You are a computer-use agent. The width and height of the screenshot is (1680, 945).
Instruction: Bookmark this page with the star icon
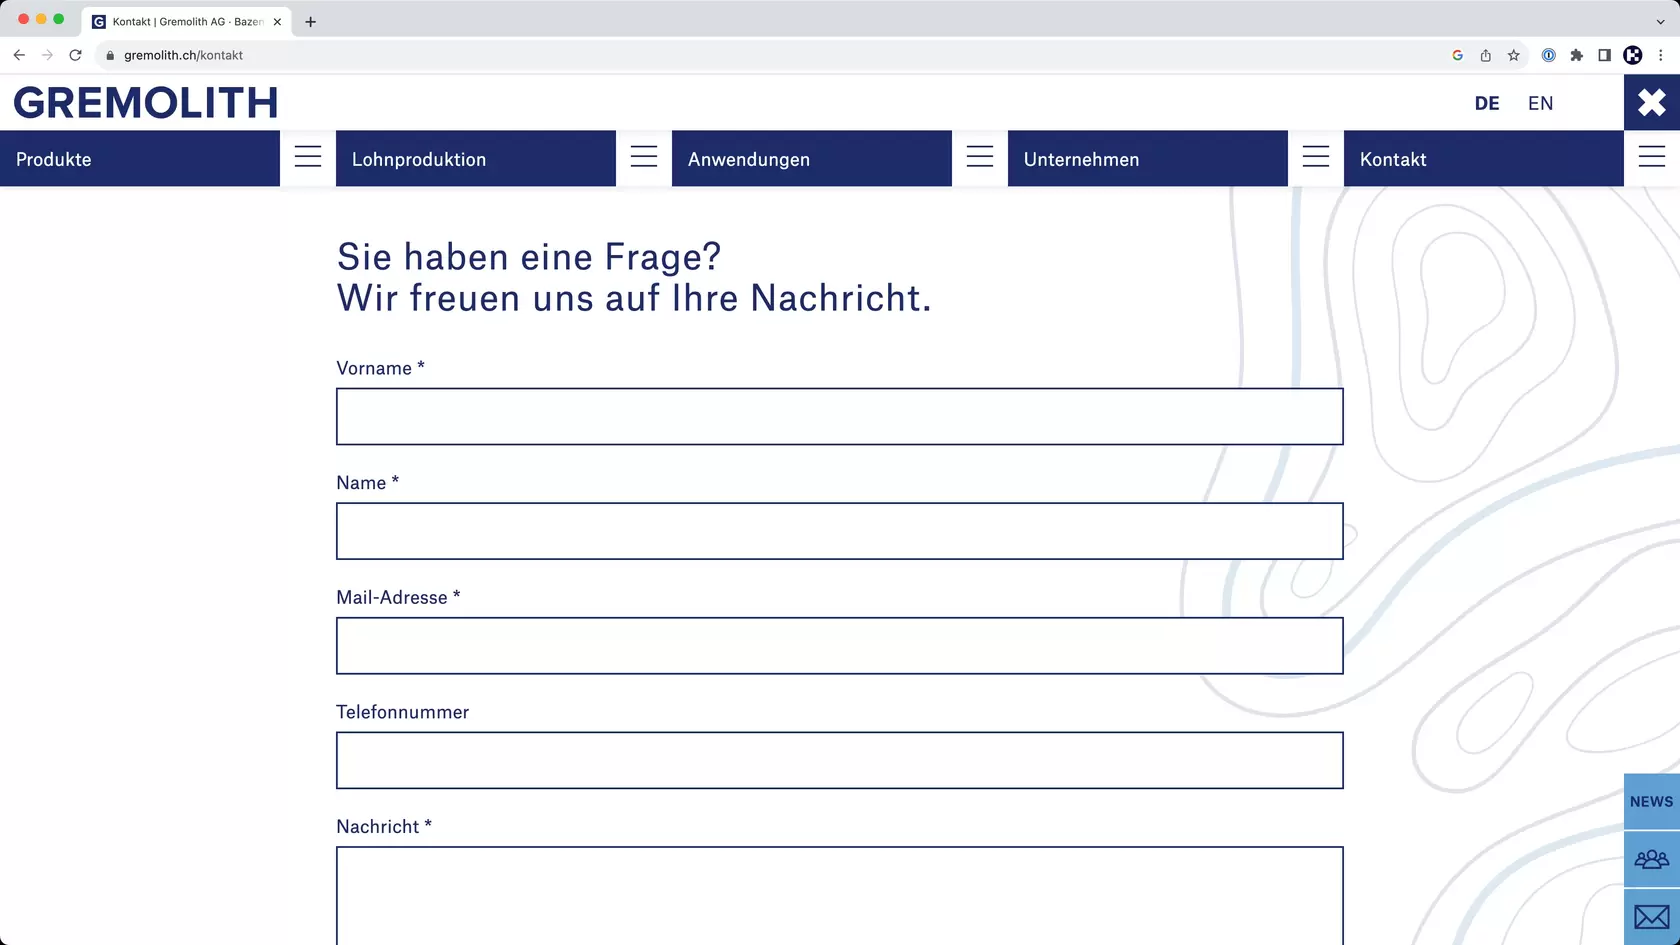(x=1513, y=55)
